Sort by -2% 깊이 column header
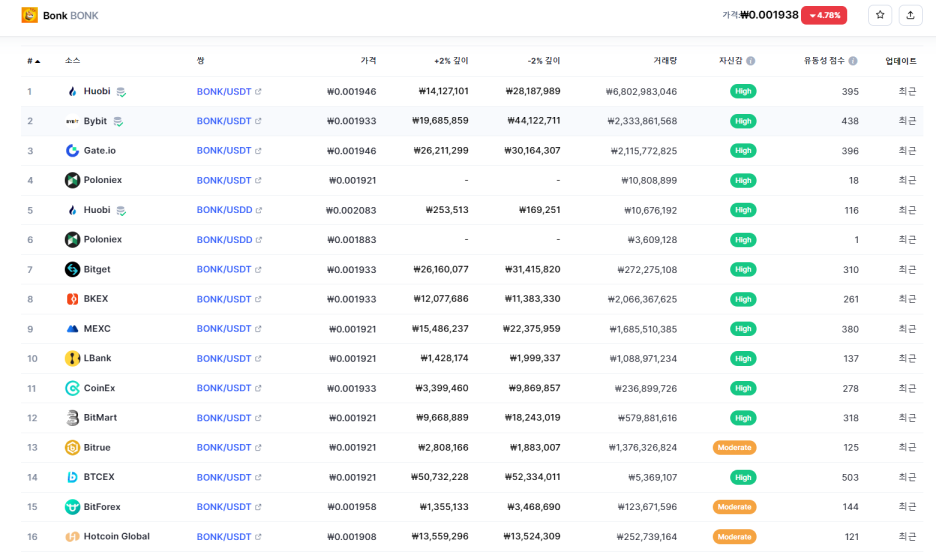Viewport: 936px width, 552px height. [x=544, y=61]
